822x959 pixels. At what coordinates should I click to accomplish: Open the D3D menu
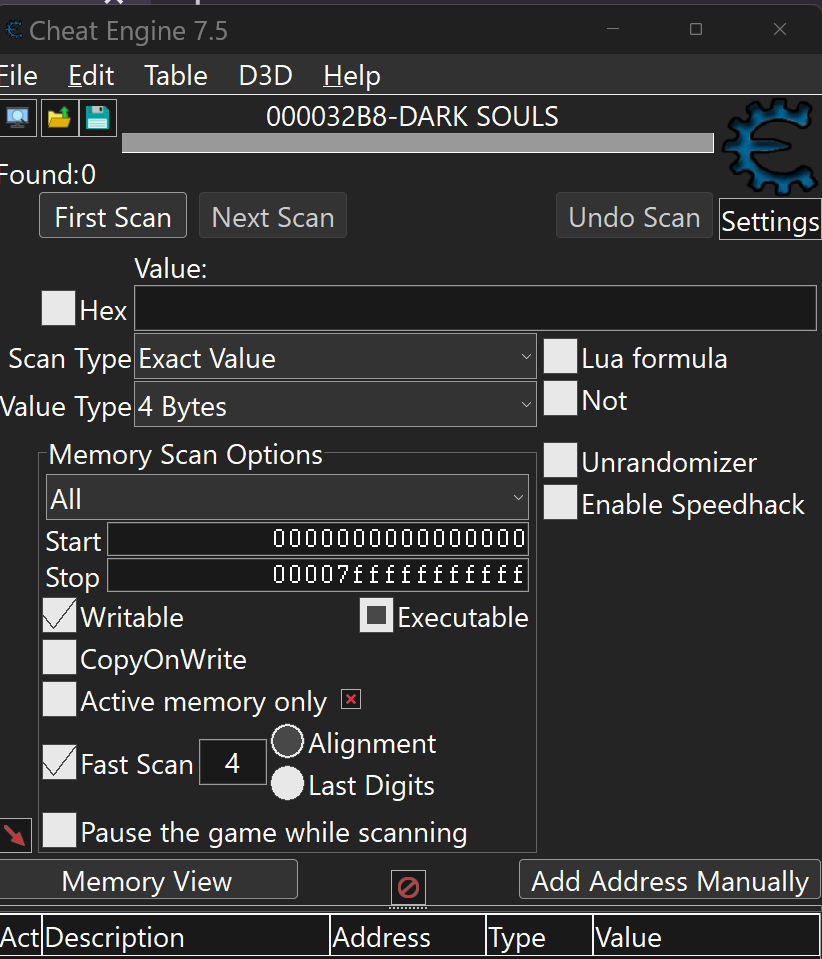(x=264, y=75)
